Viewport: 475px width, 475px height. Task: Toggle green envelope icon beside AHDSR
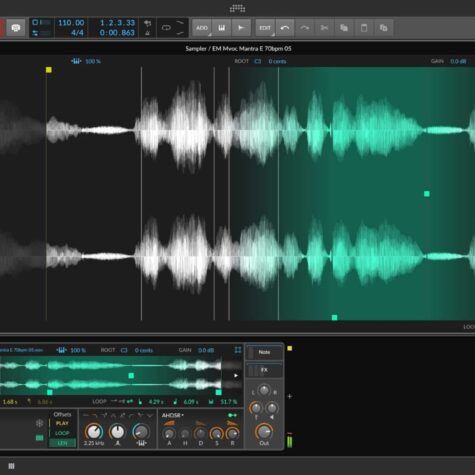[232, 415]
